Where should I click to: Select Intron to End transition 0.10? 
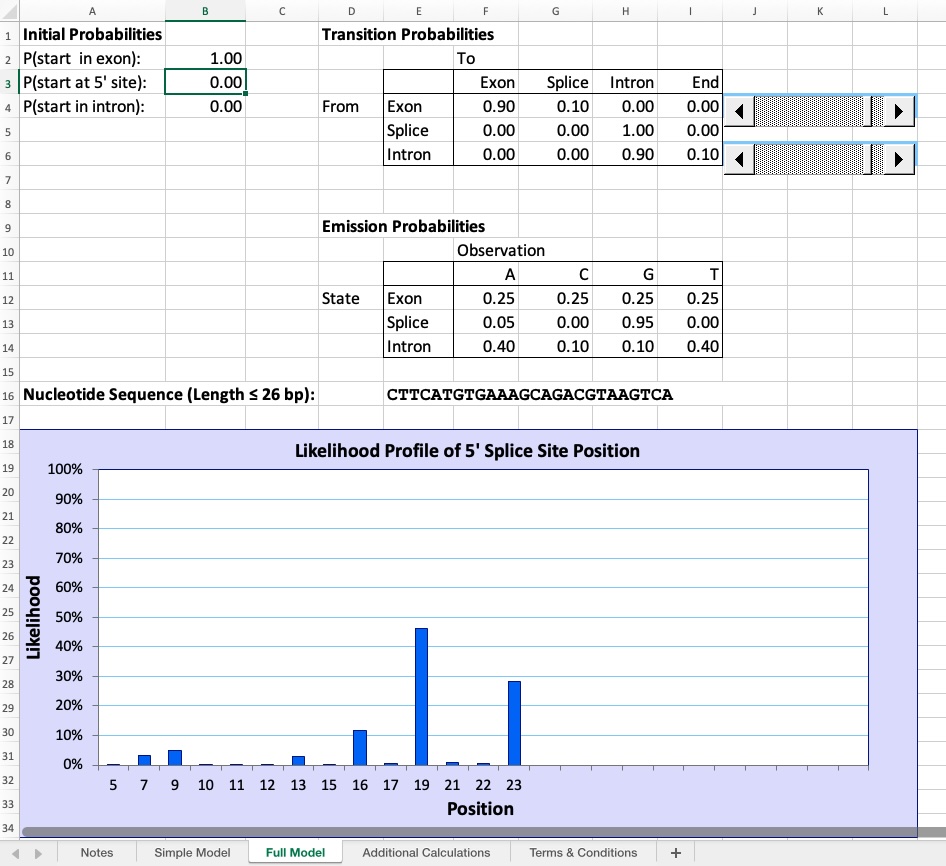click(690, 154)
